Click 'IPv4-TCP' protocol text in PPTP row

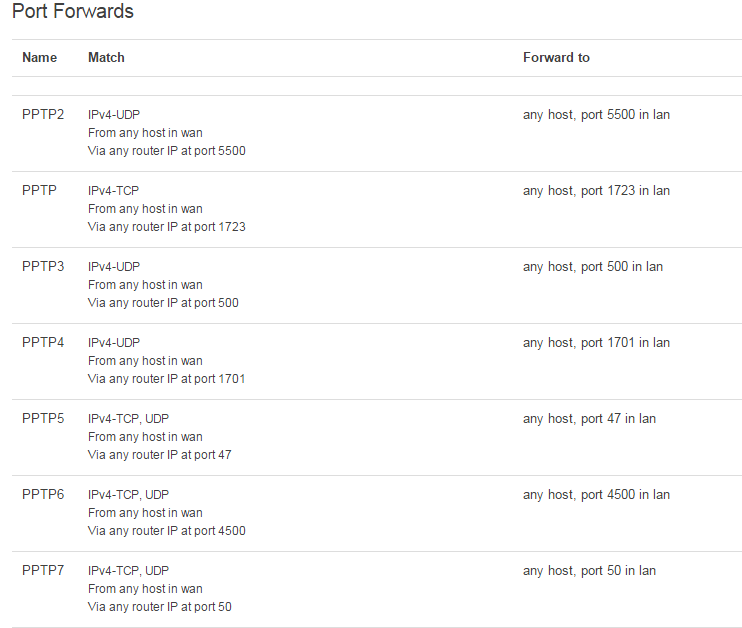(x=114, y=191)
